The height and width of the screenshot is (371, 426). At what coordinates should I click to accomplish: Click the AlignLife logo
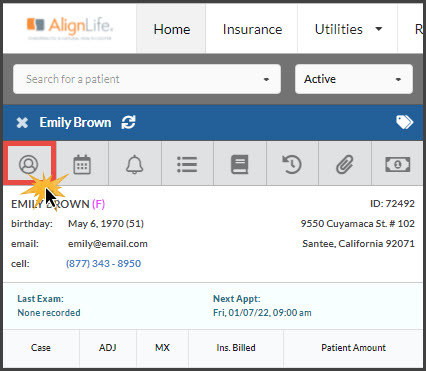(x=70, y=29)
